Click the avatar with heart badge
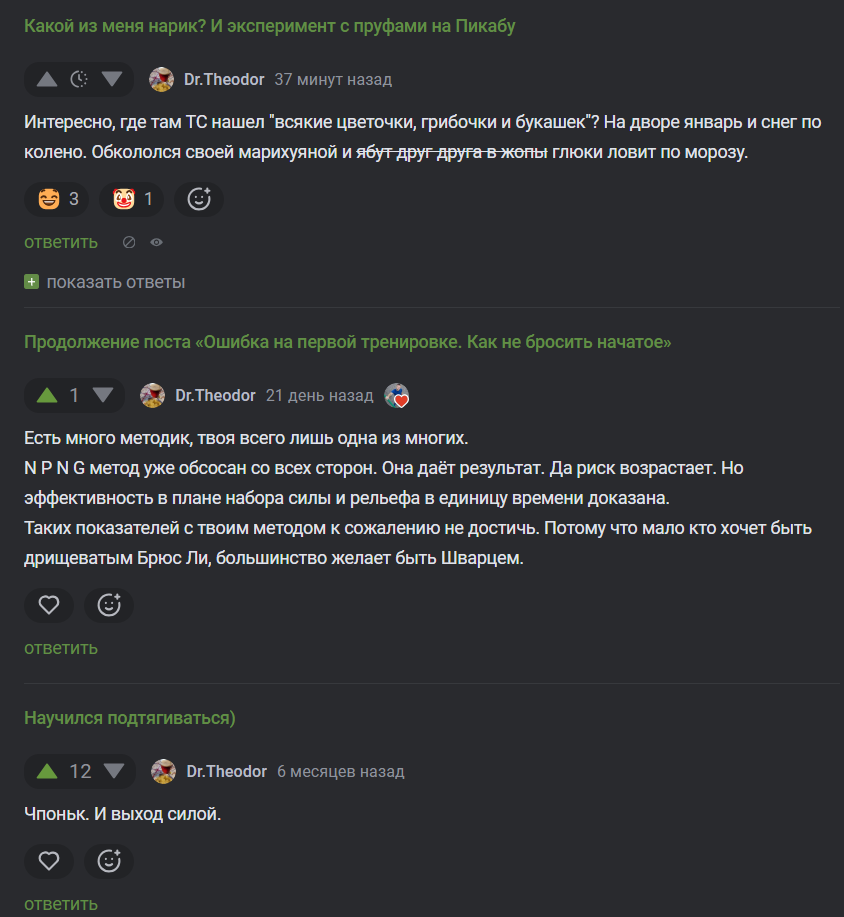 [397, 396]
